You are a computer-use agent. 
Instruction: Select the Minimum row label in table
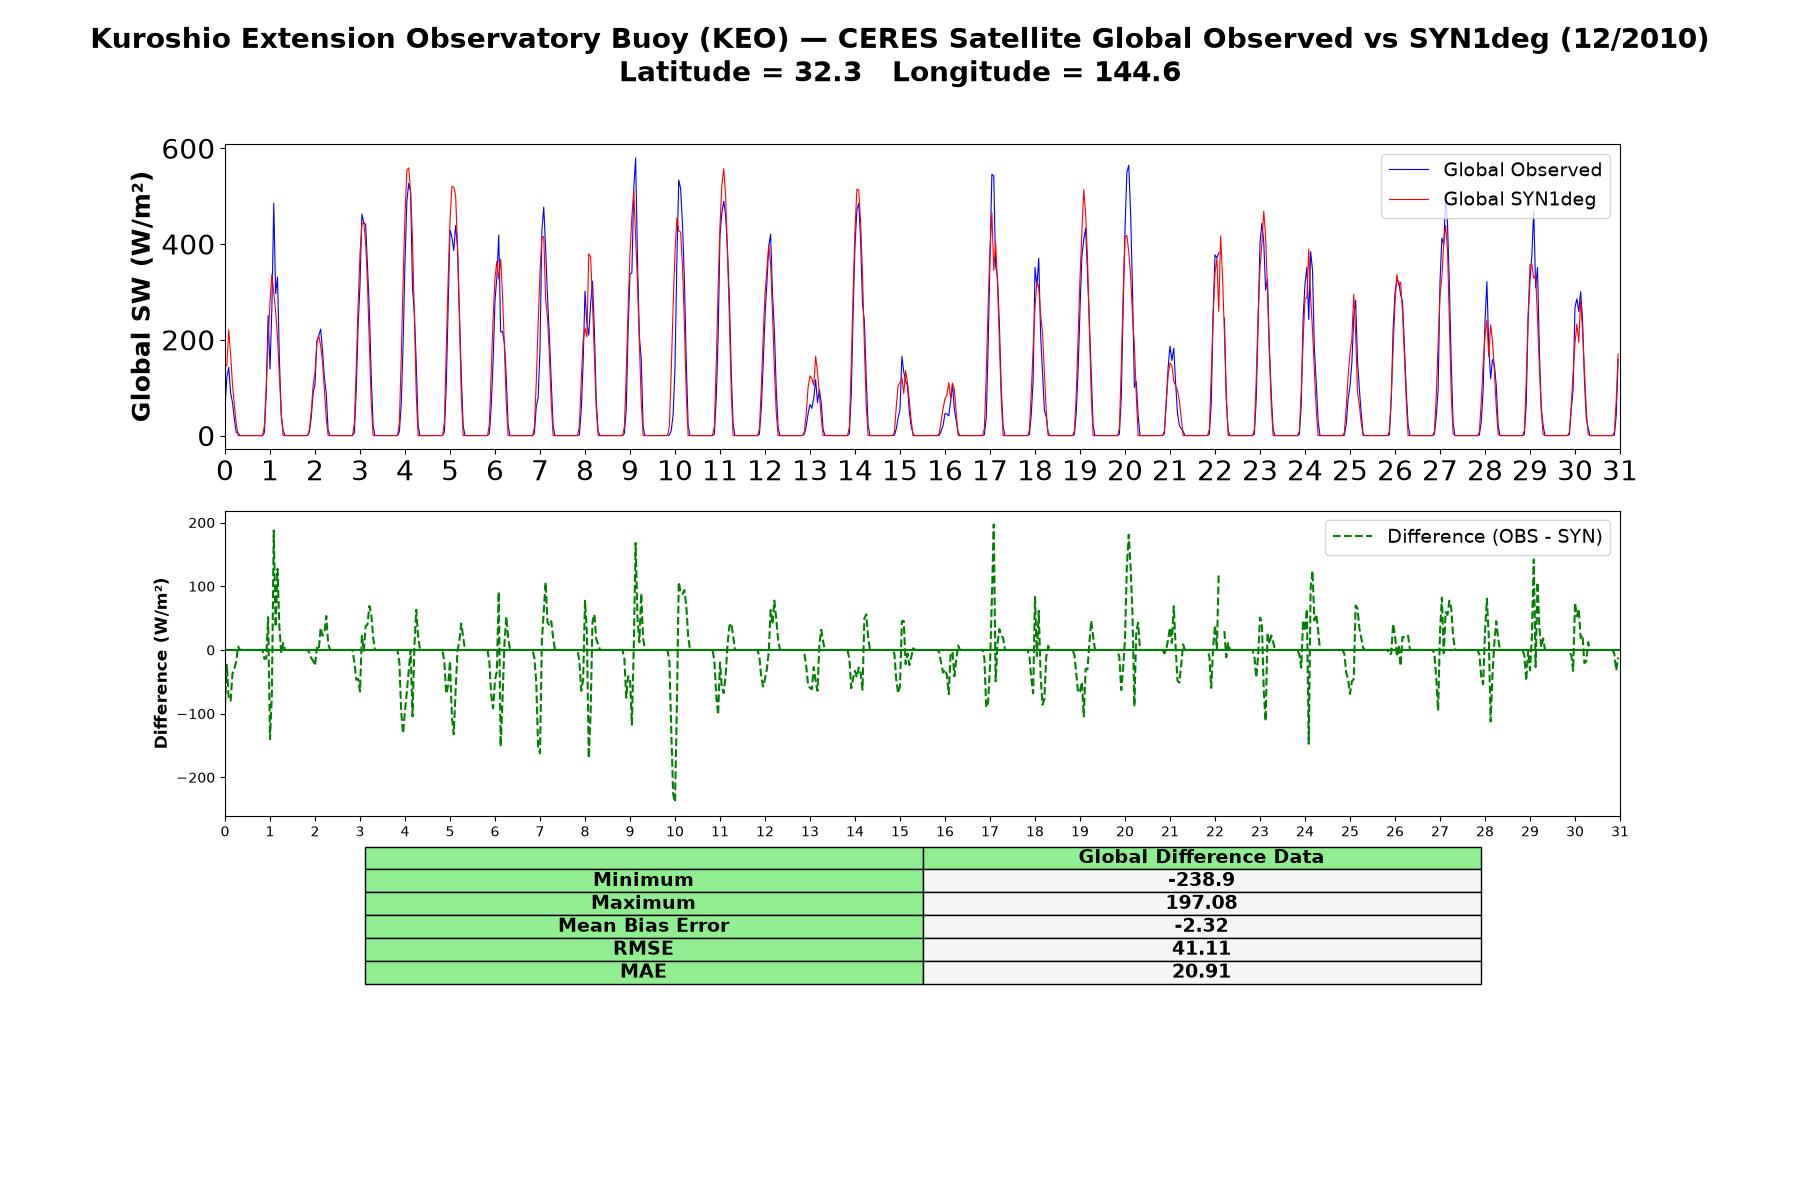click(x=643, y=880)
